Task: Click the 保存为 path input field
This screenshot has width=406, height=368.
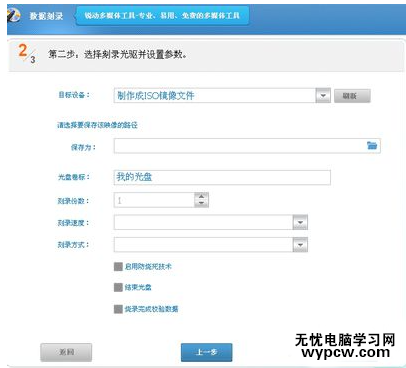Action: (247, 146)
